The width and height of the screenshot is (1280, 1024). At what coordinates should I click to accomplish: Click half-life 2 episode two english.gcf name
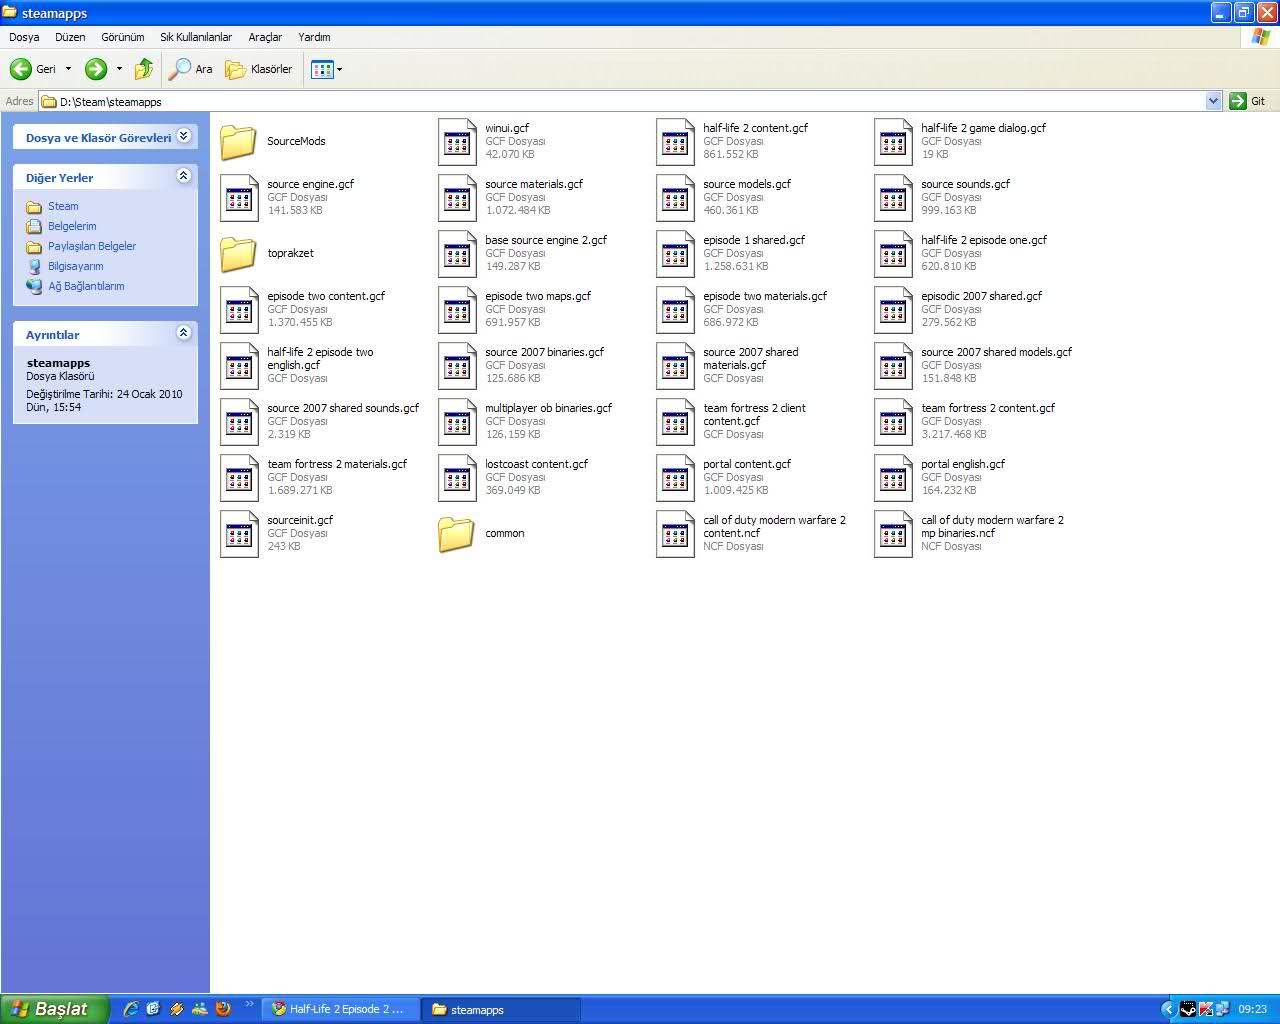pos(320,358)
